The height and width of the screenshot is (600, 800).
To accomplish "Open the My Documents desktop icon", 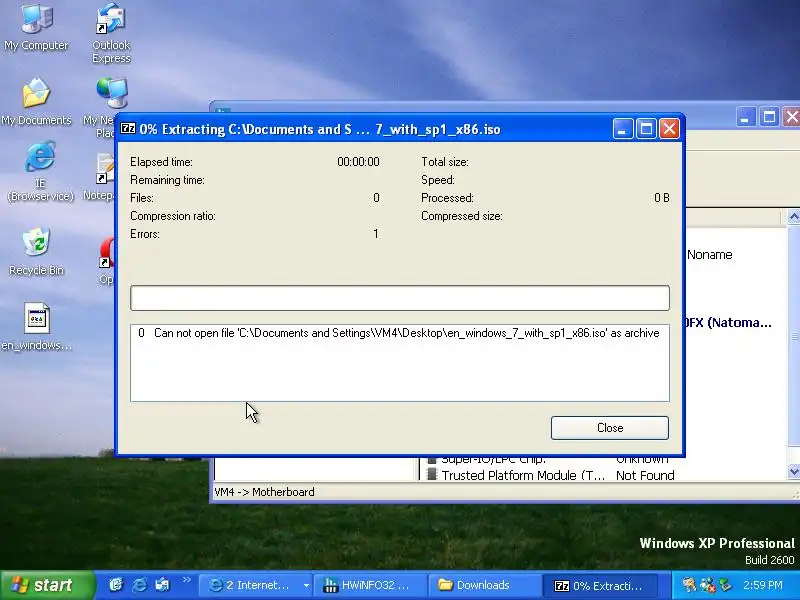I will (x=36, y=102).
